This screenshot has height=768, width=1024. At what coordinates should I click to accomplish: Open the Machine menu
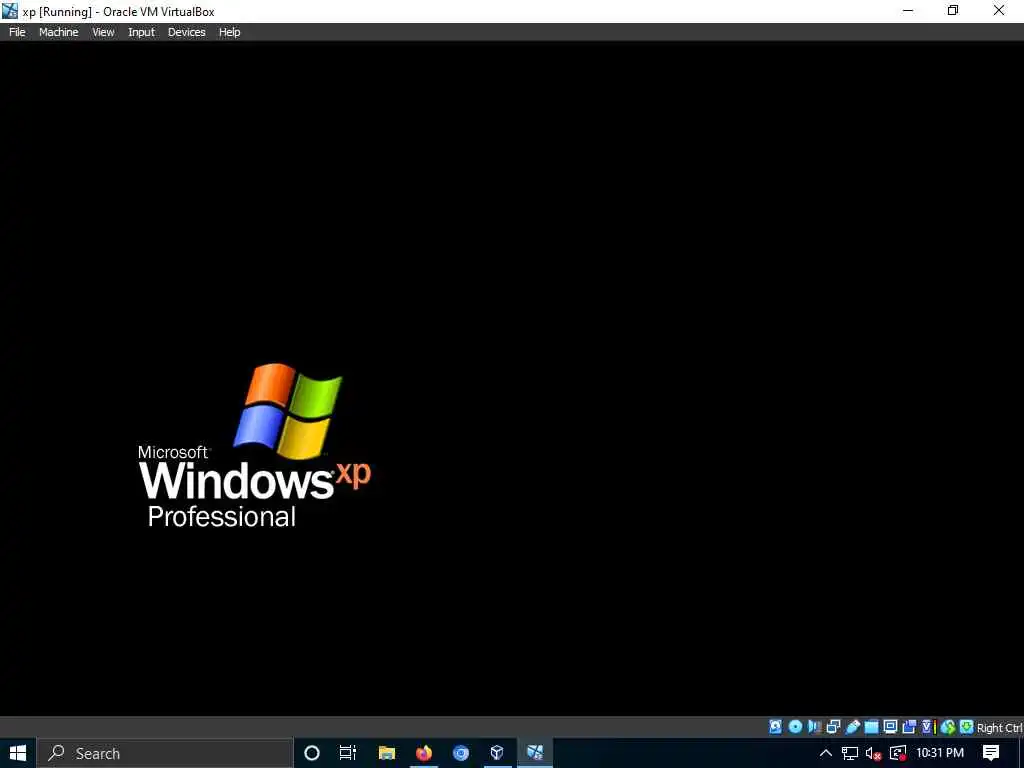coord(58,32)
